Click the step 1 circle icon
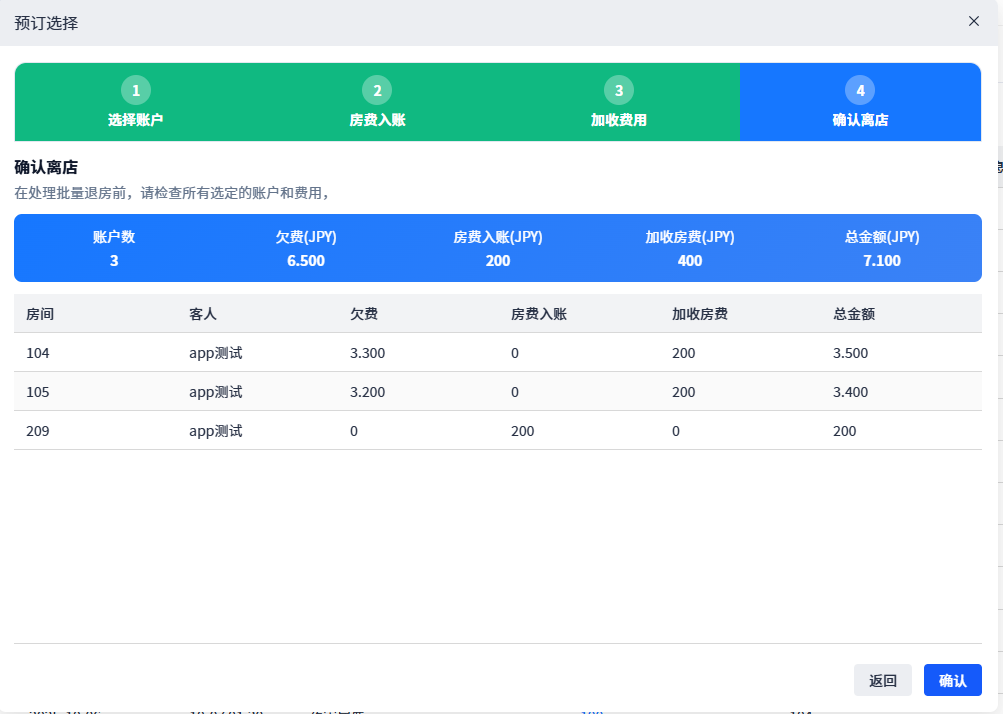 pyautogui.click(x=136, y=91)
